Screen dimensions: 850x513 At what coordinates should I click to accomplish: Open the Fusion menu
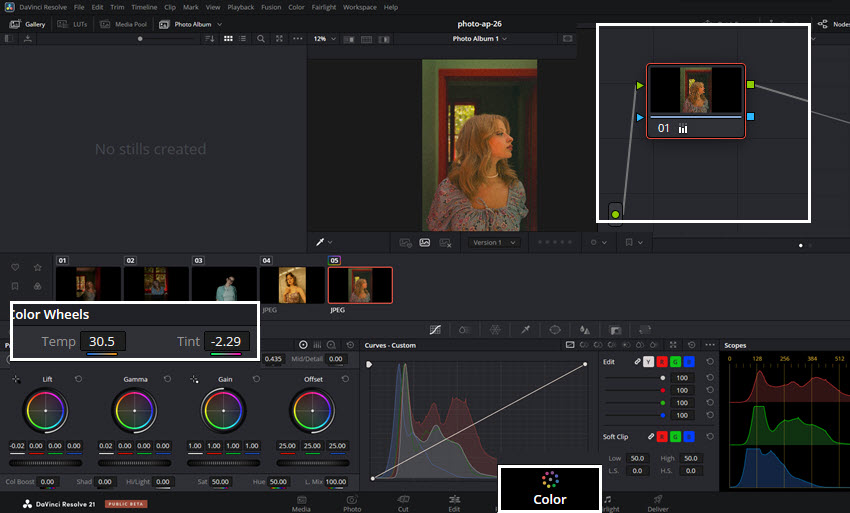pos(271,7)
